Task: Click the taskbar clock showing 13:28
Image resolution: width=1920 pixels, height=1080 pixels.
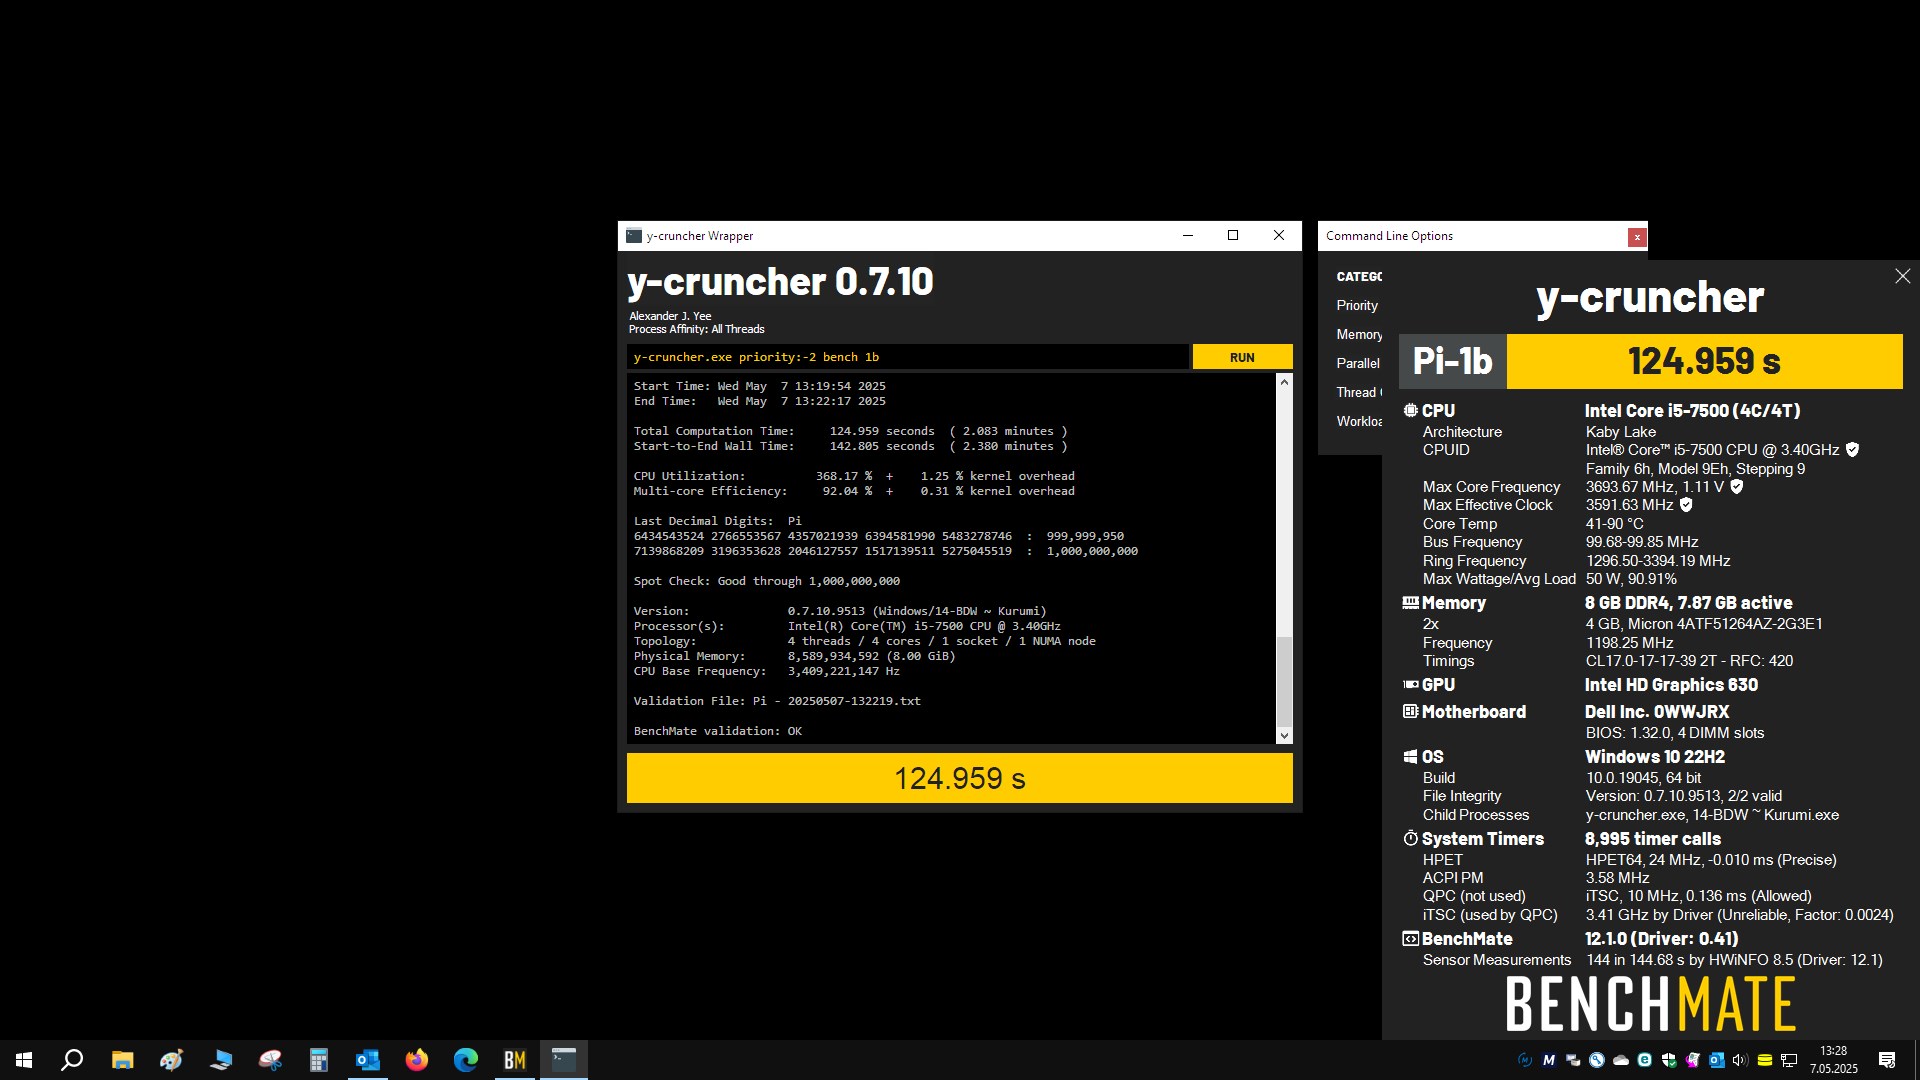Action: [x=1834, y=1060]
